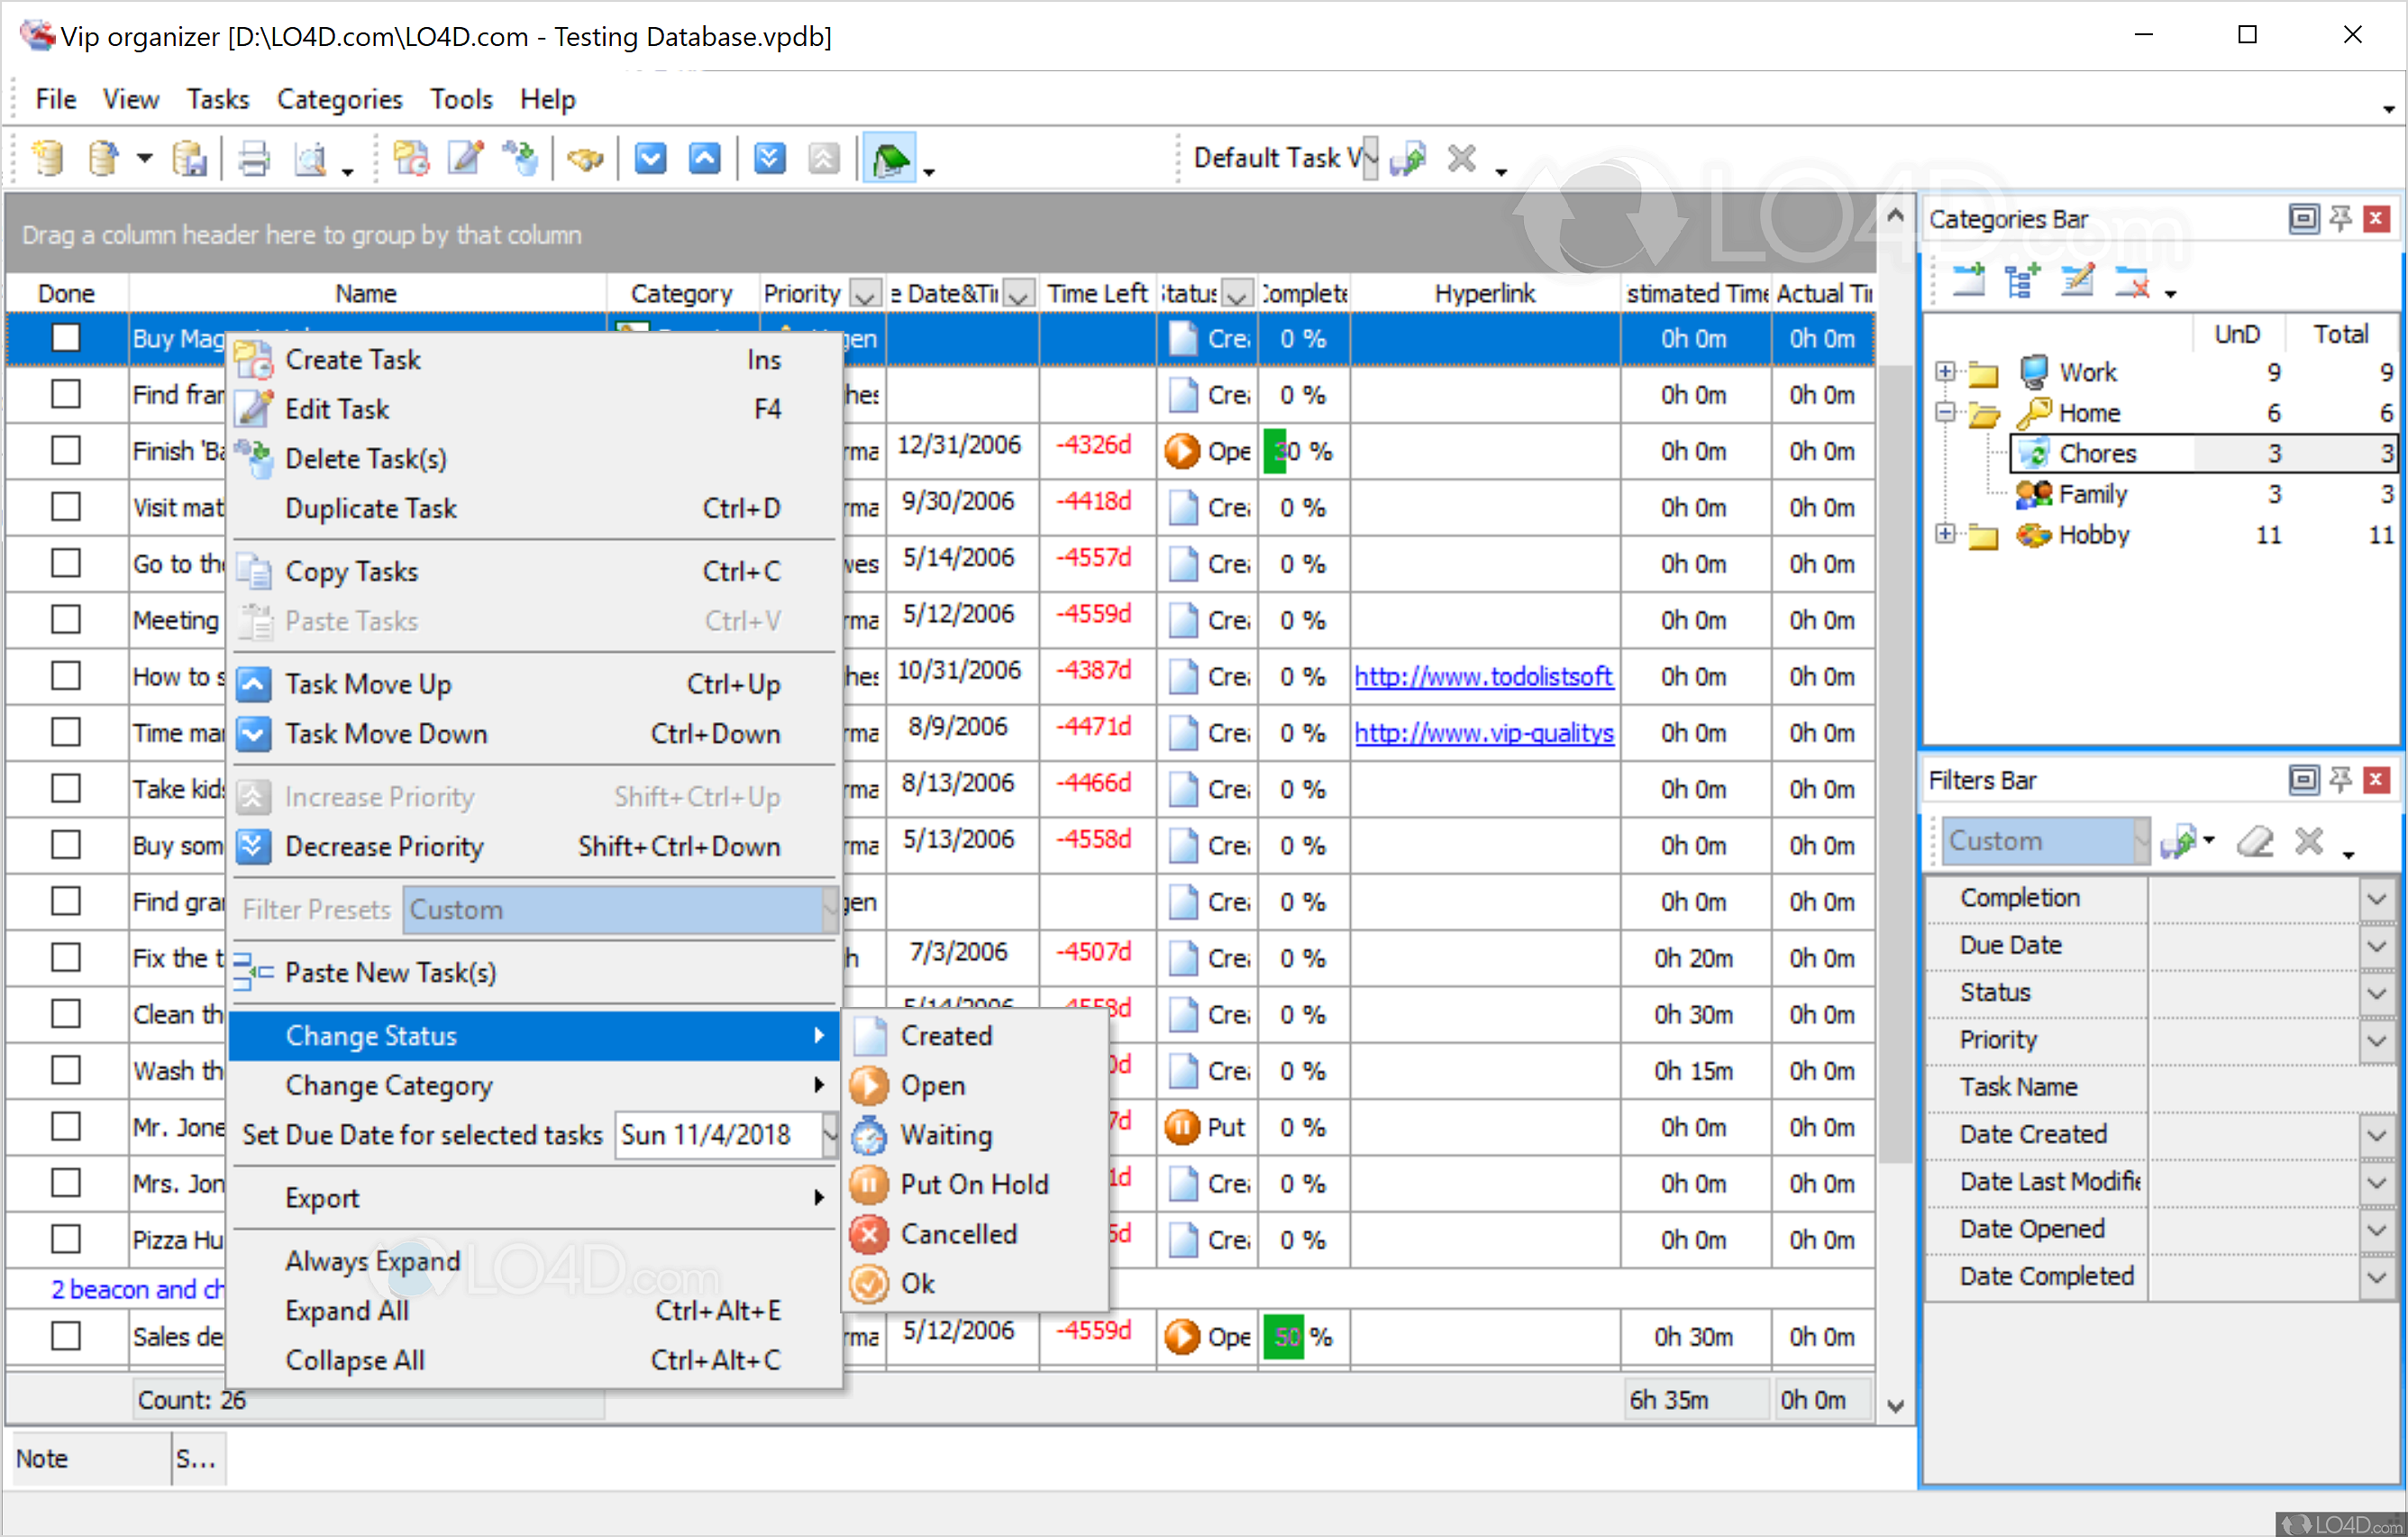This screenshot has width=2408, height=1537.
Task: Check the Done box for Pizza Hu row
Action: click(66, 1240)
